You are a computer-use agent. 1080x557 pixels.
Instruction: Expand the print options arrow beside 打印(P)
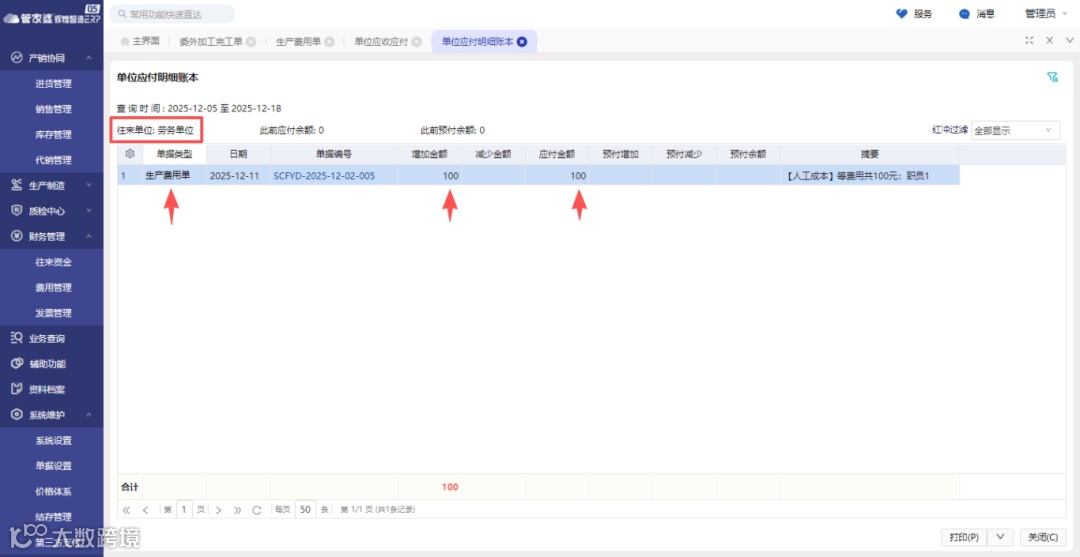click(x=1001, y=537)
